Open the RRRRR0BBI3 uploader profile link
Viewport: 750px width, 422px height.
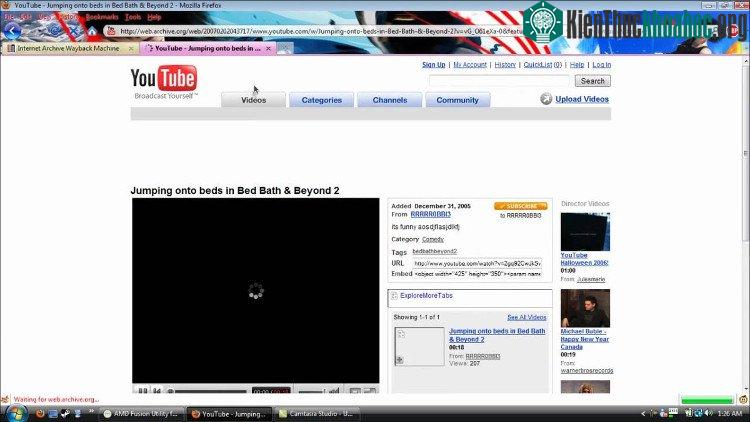(430, 214)
